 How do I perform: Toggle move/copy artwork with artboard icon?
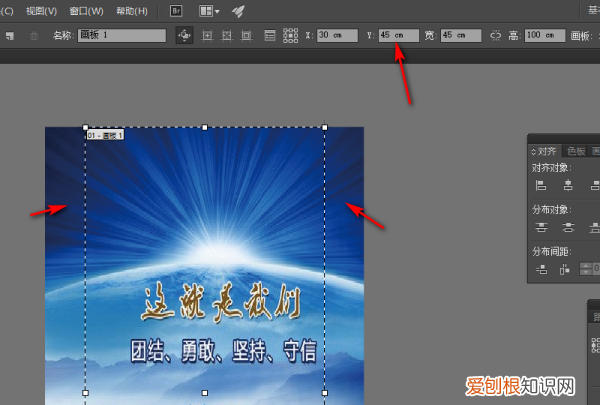(x=184, y=35)
